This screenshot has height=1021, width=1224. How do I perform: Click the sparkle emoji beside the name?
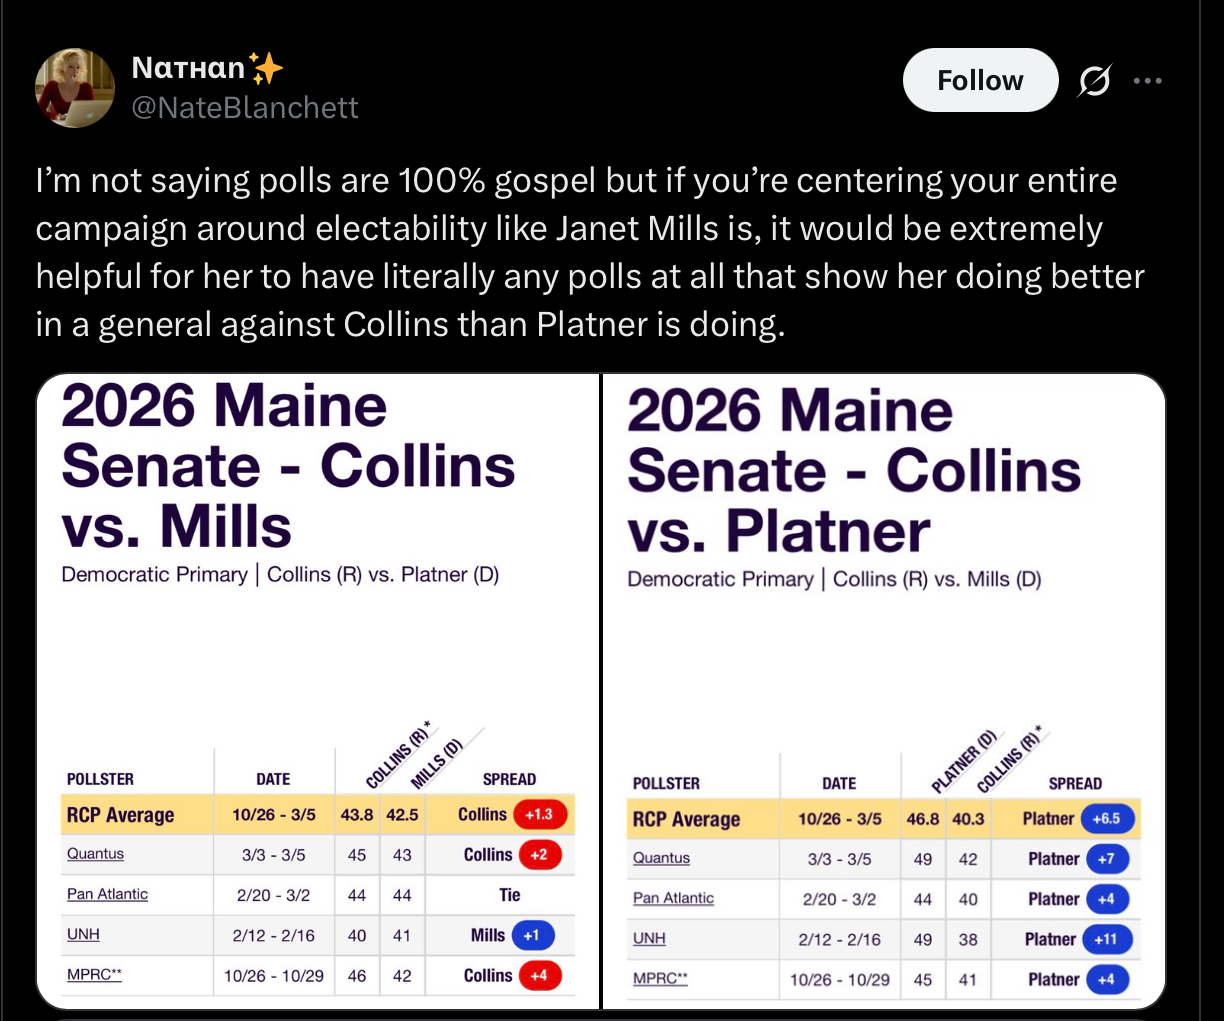click(266, 68)
